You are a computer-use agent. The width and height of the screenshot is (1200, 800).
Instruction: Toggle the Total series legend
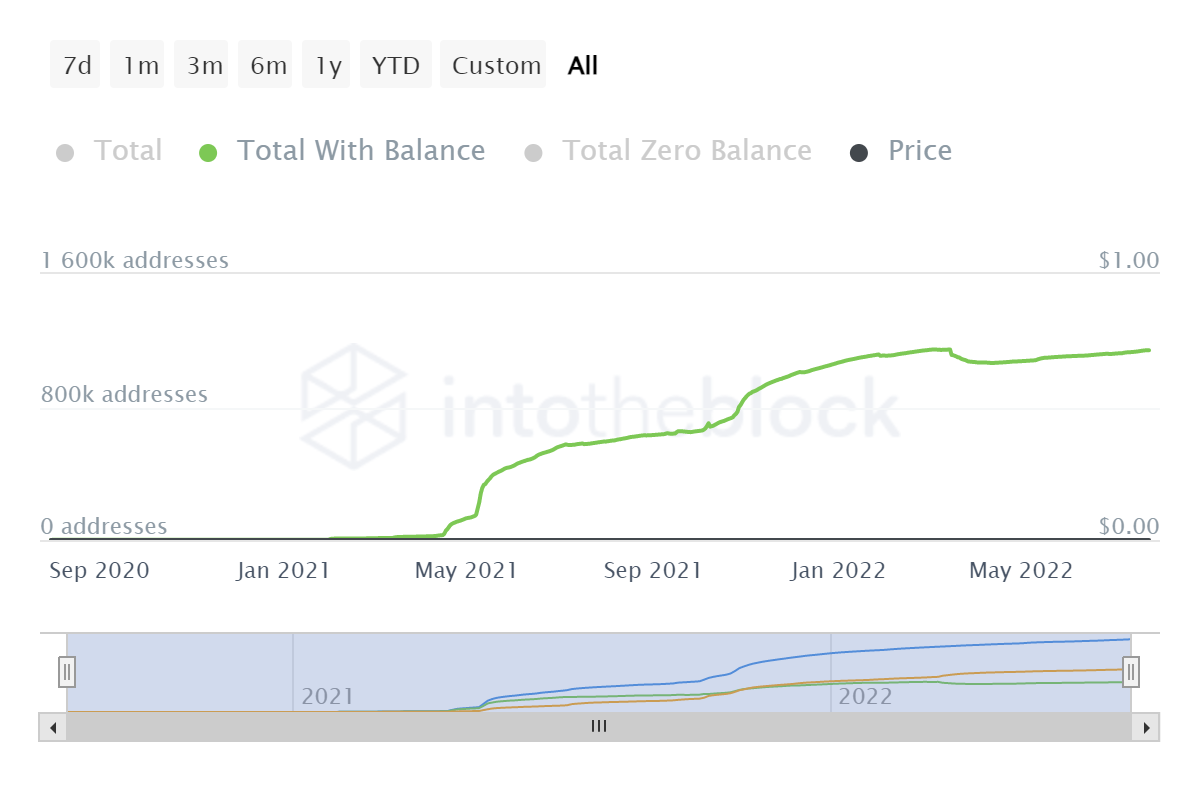[x=127, y=151]
